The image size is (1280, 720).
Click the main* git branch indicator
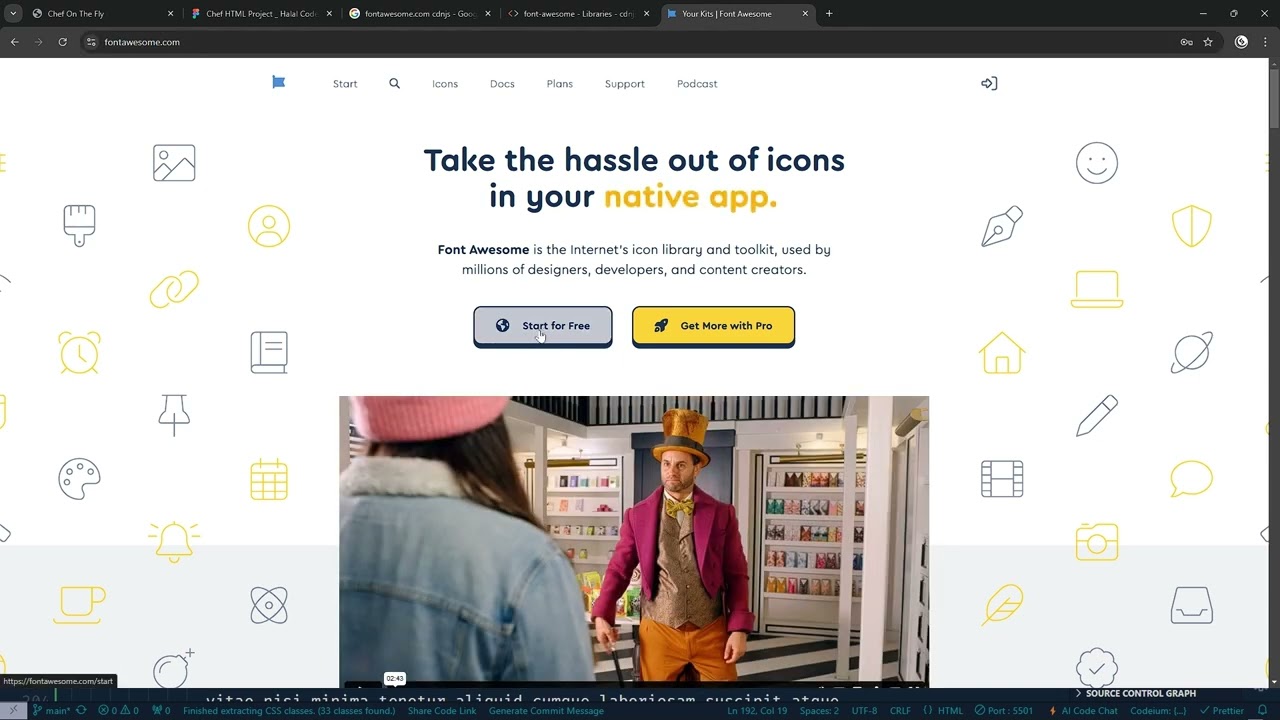(x=51, y=711)
